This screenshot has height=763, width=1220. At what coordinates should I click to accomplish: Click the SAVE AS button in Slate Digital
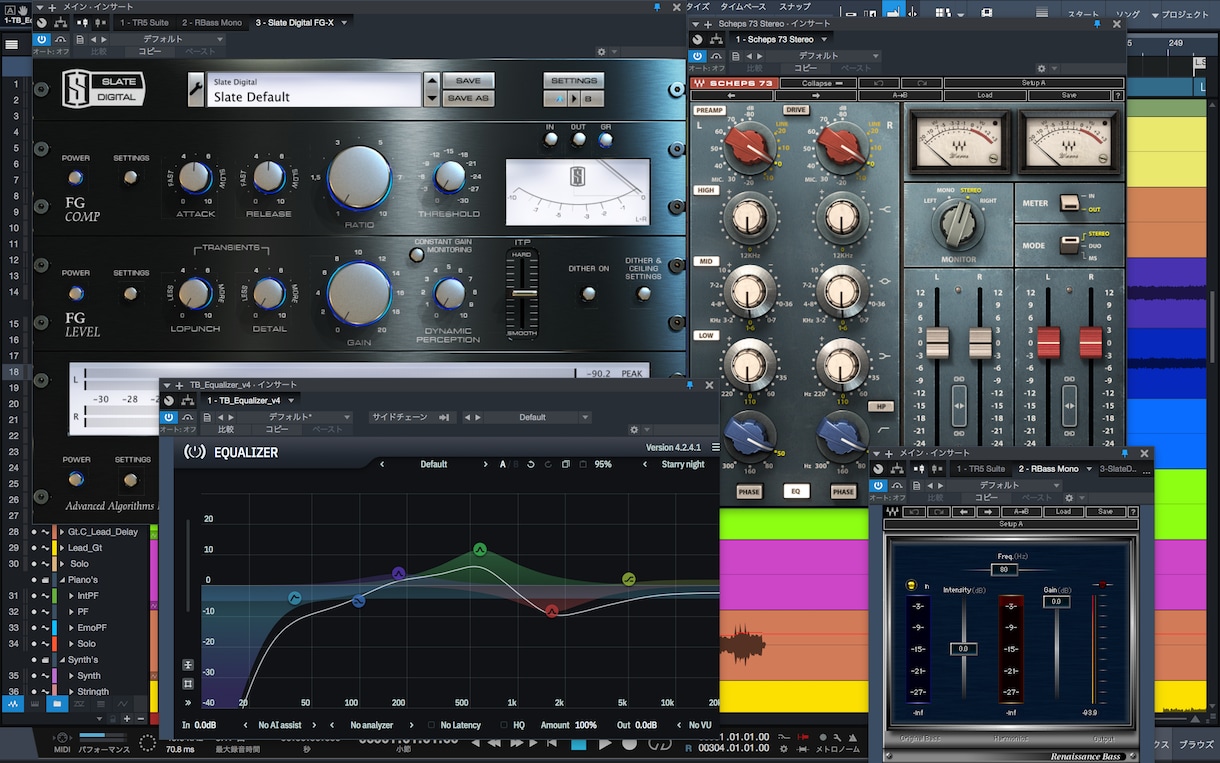(x=468, y=98)
